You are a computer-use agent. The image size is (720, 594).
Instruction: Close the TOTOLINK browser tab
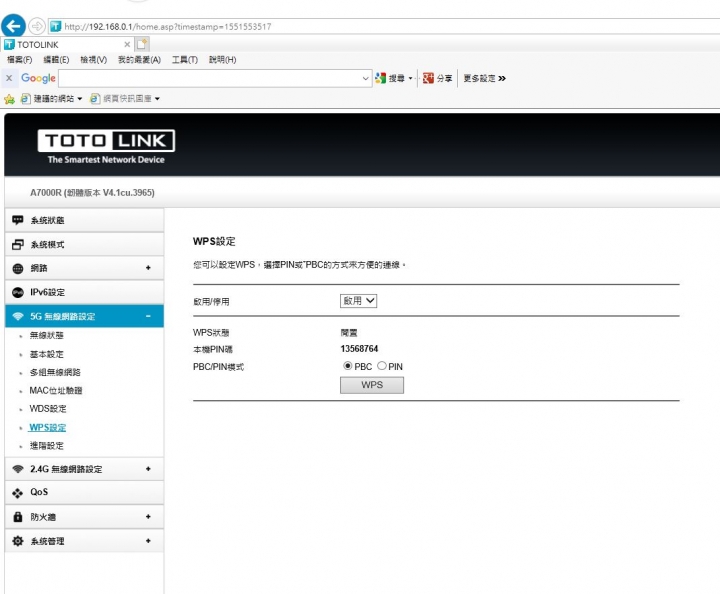coord(127,45)
